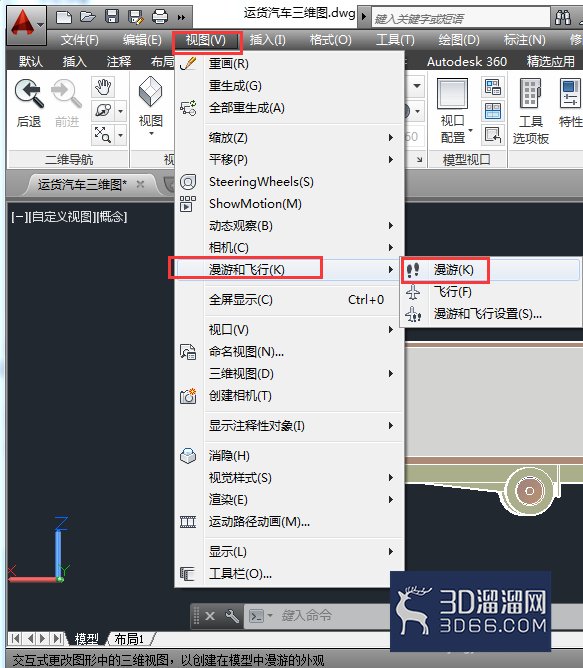Expand the 动态观察(B) submenu

tap(290, 226)
